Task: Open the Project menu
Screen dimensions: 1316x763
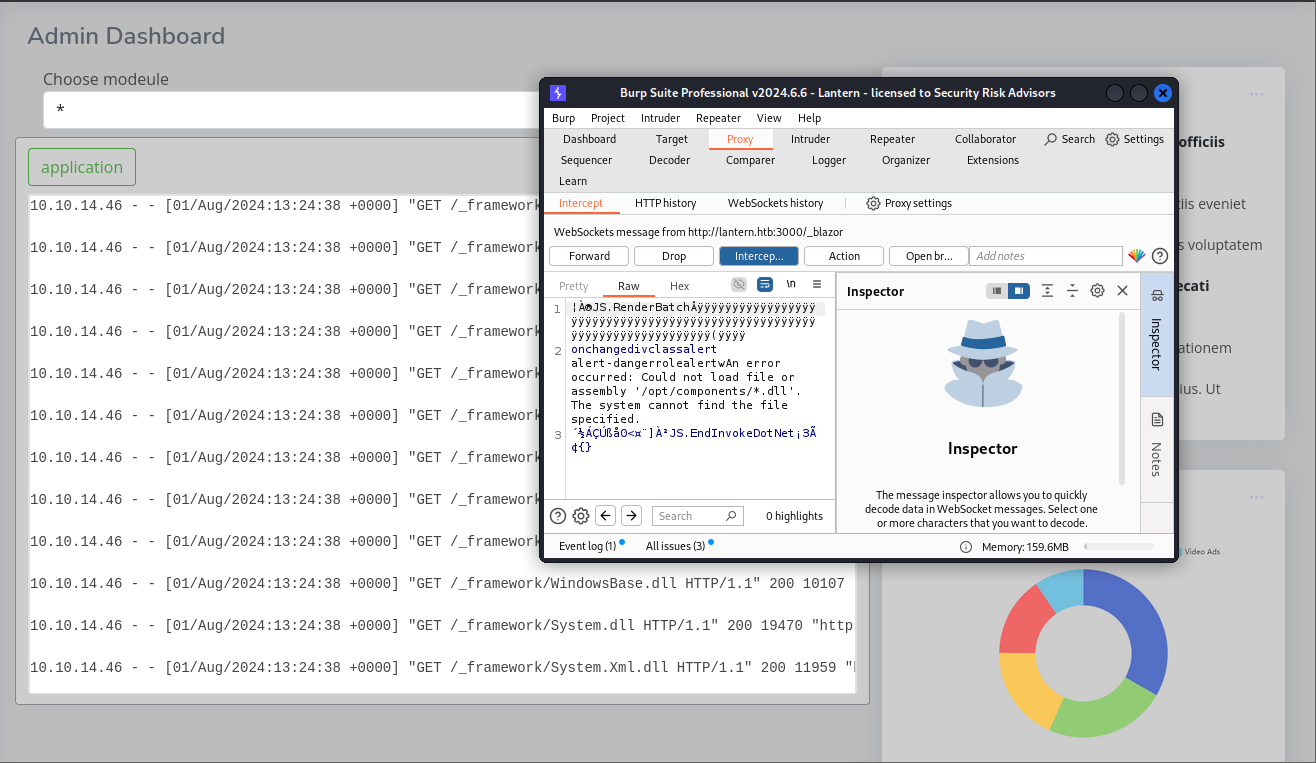Action: coord(607,118)
